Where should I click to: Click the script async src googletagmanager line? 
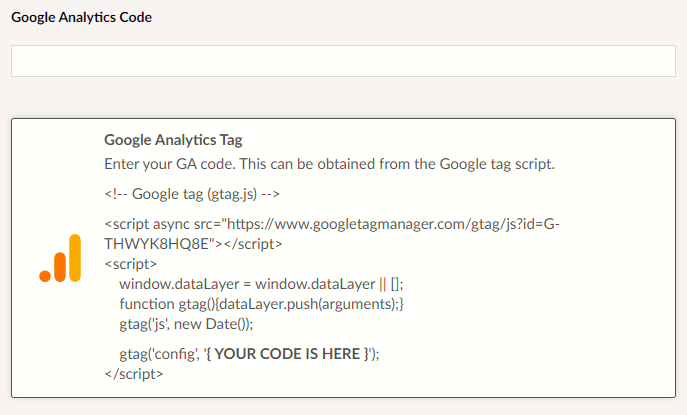point(332,224)
